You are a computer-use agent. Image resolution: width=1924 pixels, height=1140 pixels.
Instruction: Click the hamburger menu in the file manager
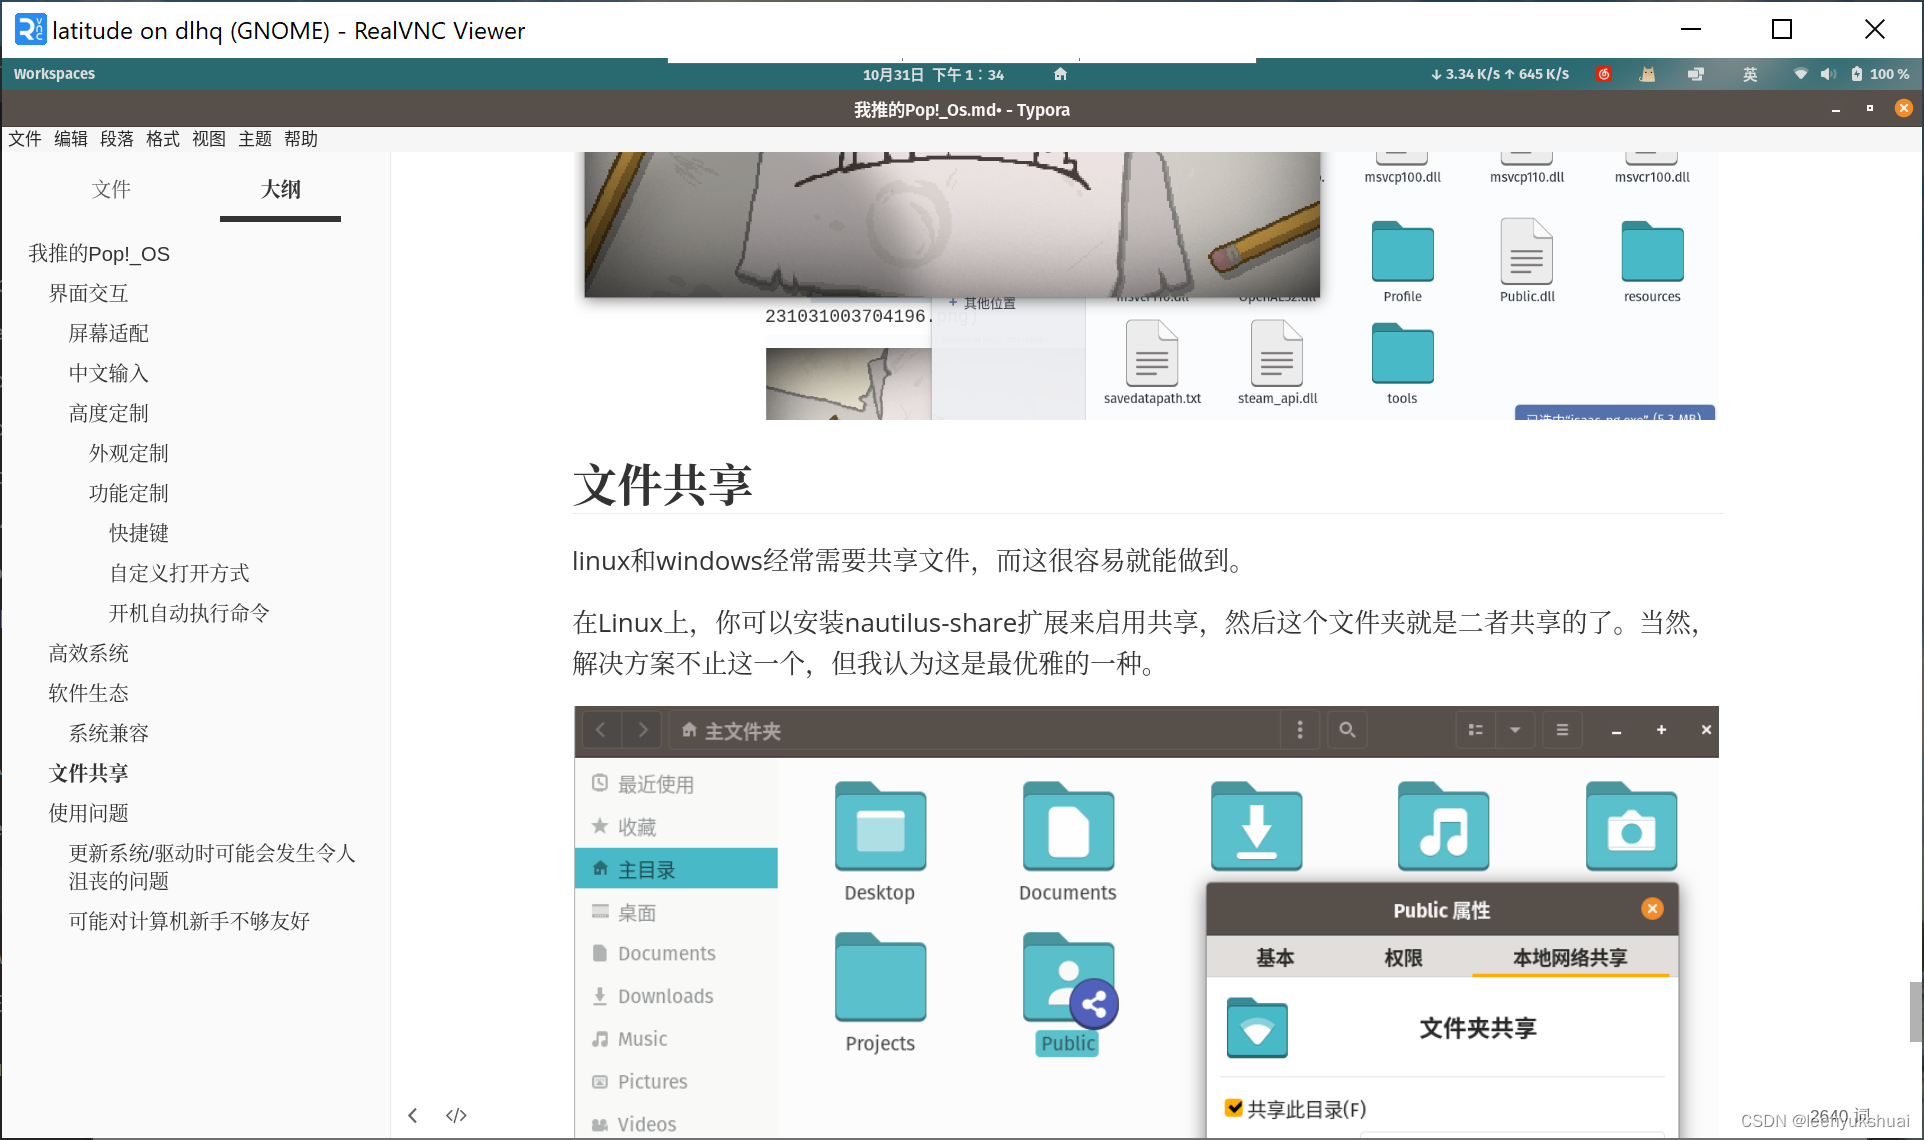point(1562,730)
